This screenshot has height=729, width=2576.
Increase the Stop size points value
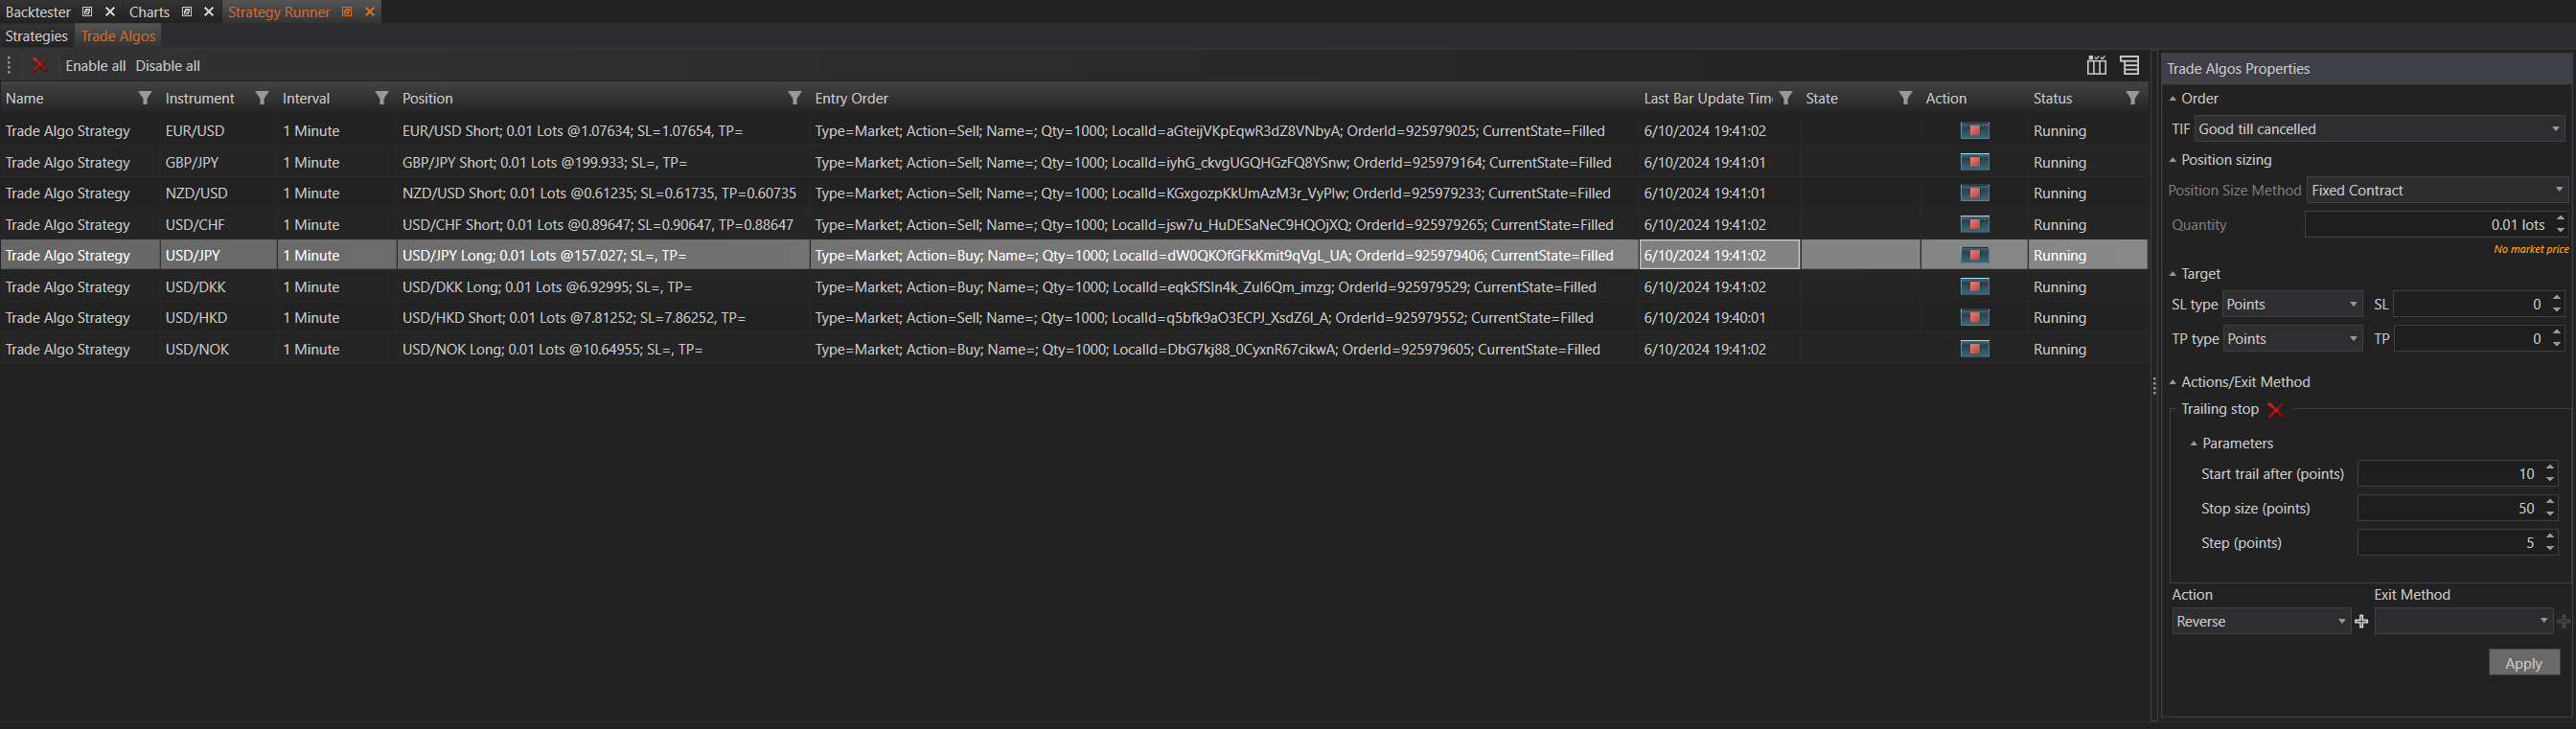point(2550,503)
